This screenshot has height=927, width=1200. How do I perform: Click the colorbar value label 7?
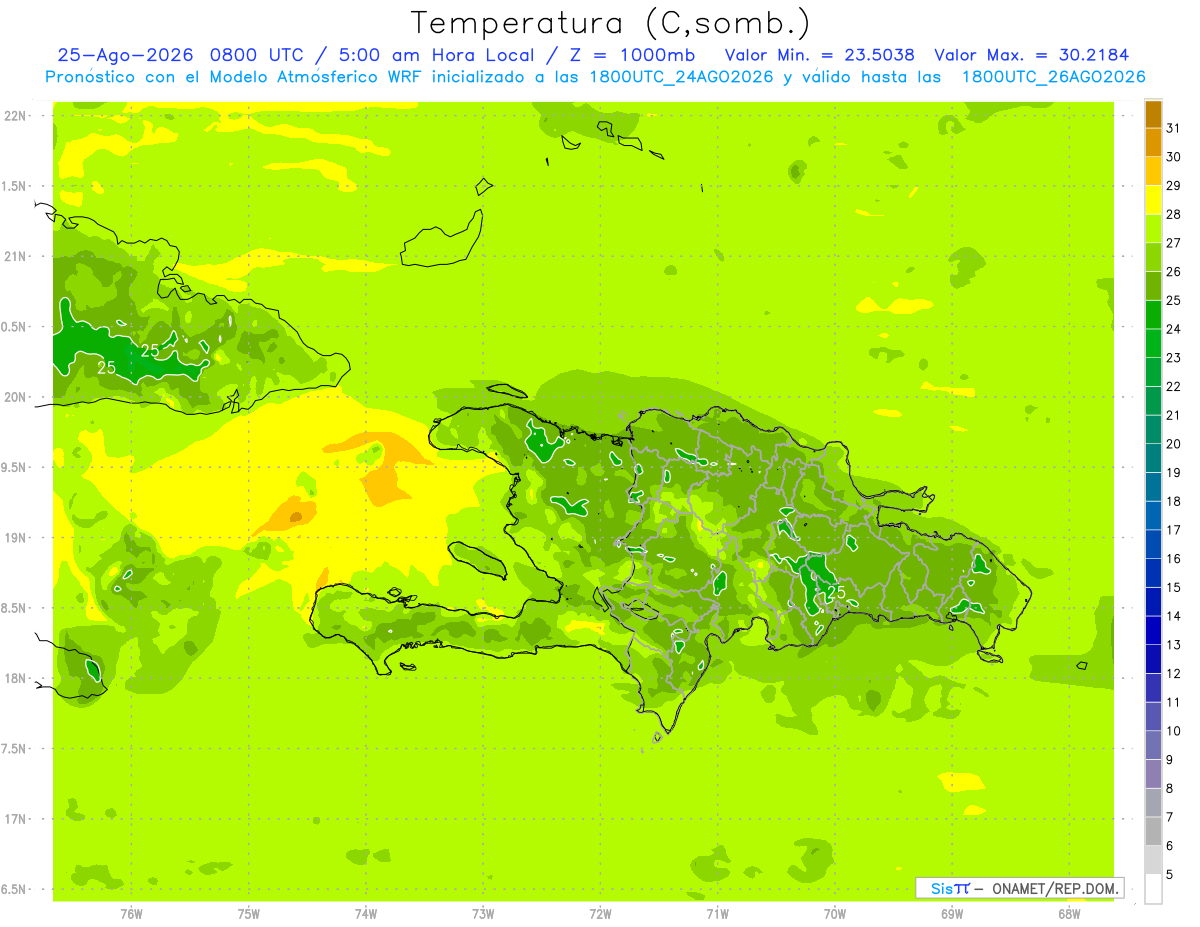1170,817
